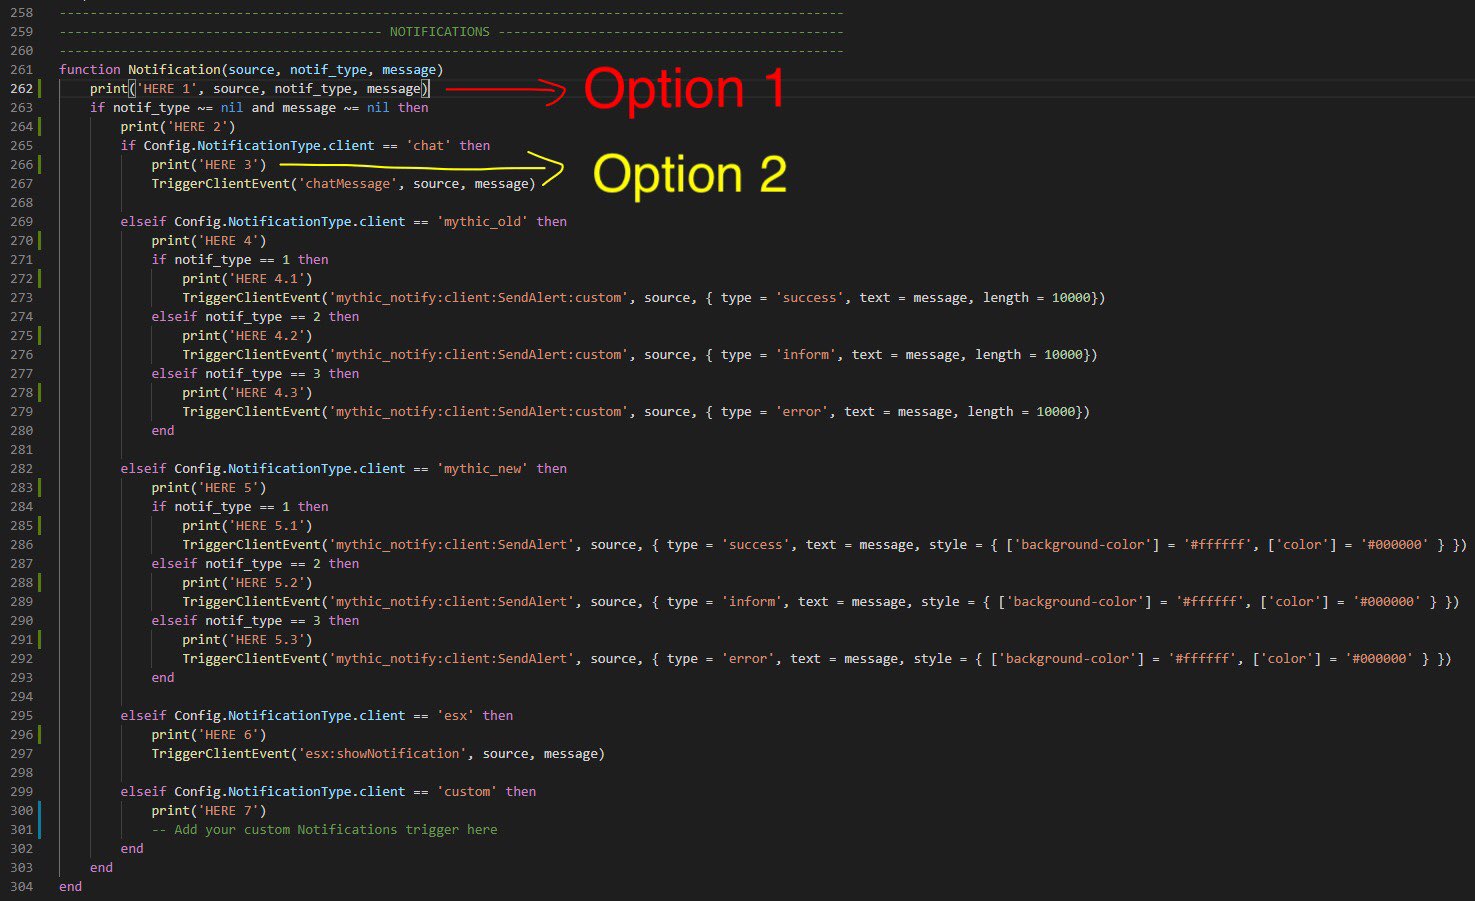The image size is (1475, 901).
Task: Click print('HERE 1' statement on line 262
Action: pyautogui.click(x=260, y=88)
